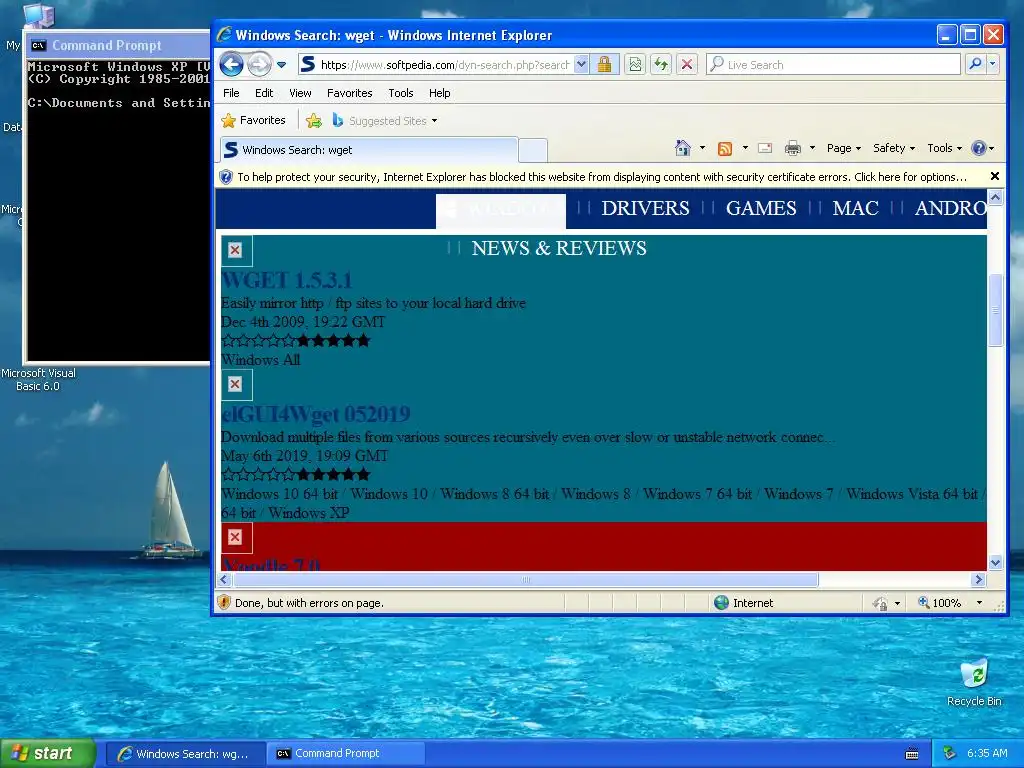Viewport: 1024px width, 768px height.
Task: Stop loading with the red X
Action: pos(686,64)
